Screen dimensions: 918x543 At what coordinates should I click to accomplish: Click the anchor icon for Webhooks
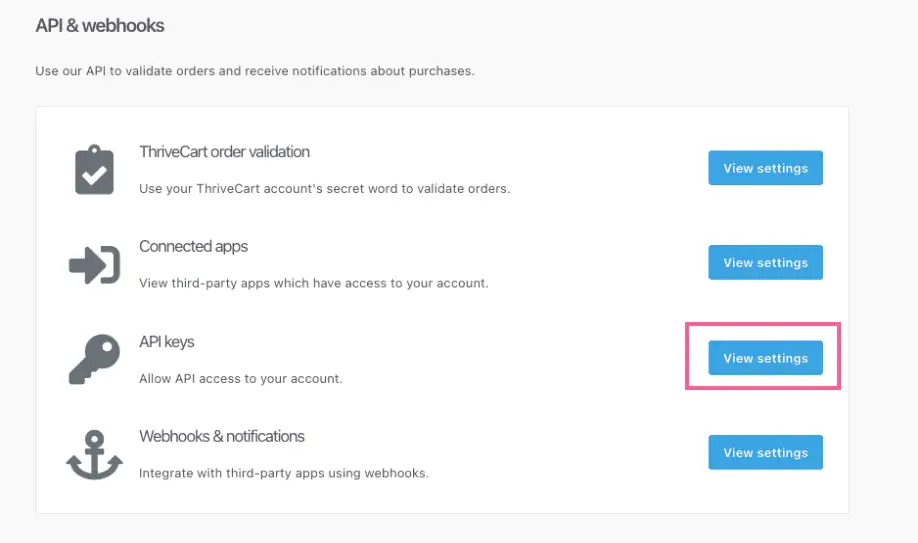(x=94, y=455)
